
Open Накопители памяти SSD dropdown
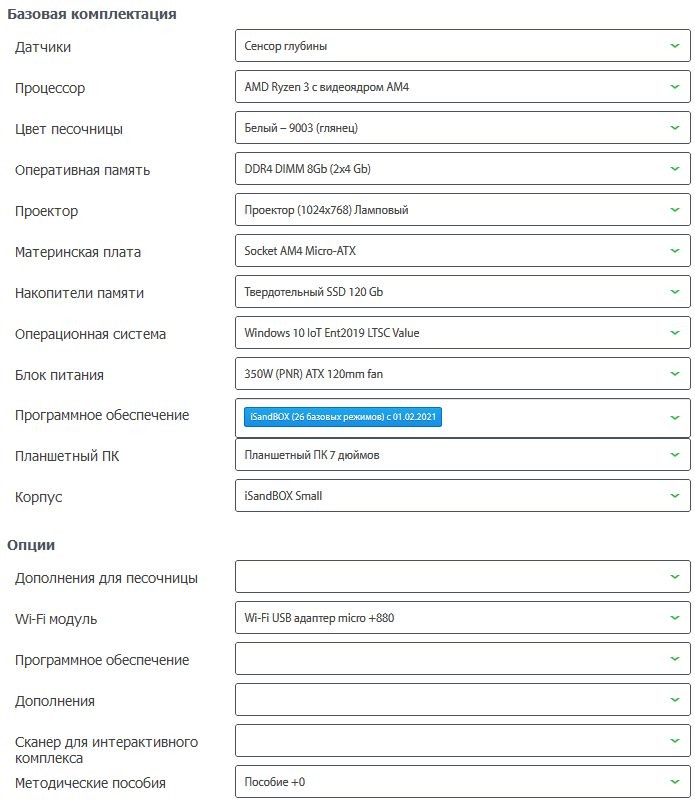[462, 291]
